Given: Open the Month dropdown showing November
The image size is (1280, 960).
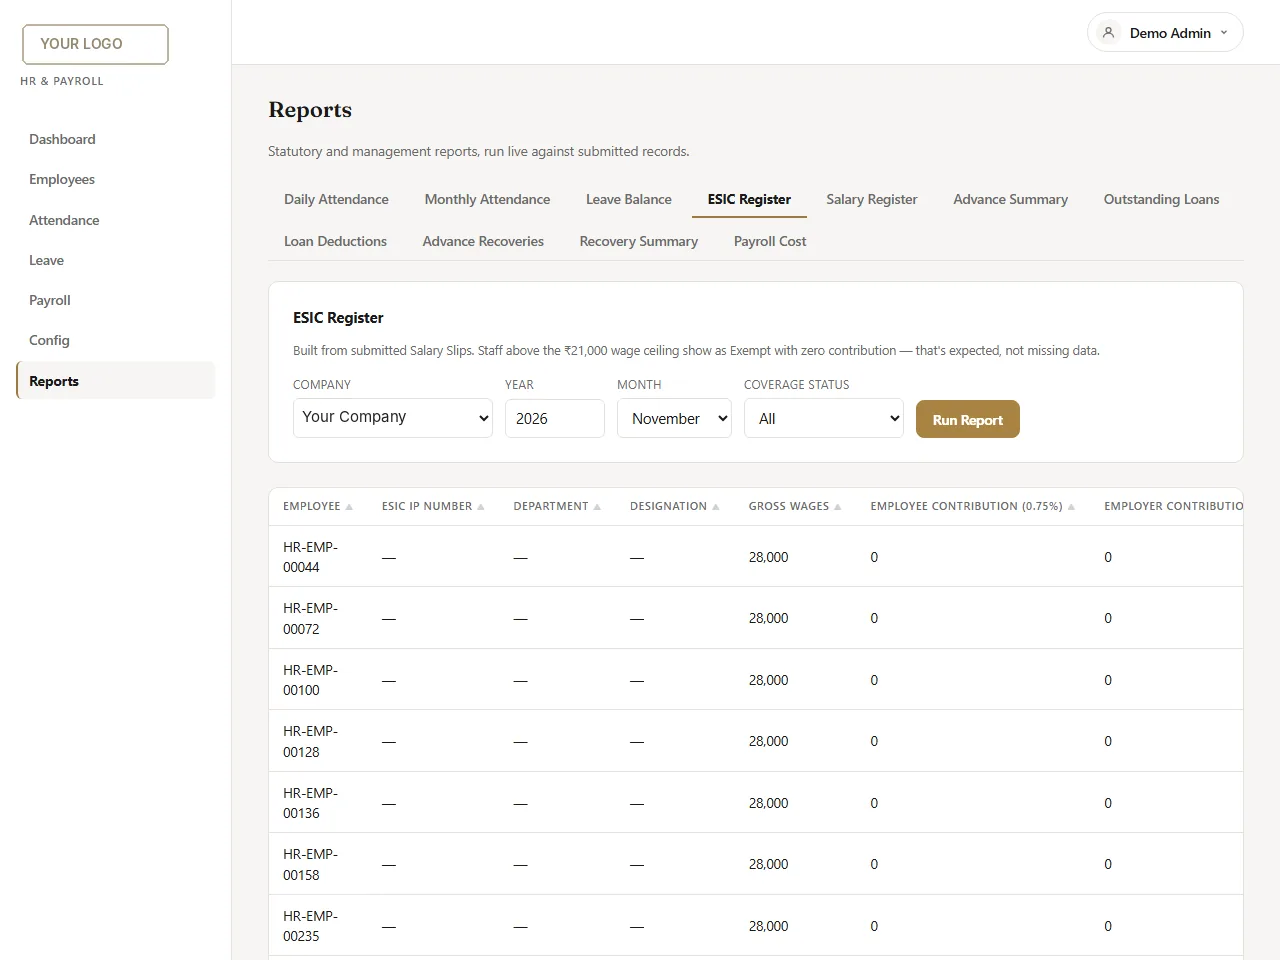Looking at the screenshot, I should 674,418.
